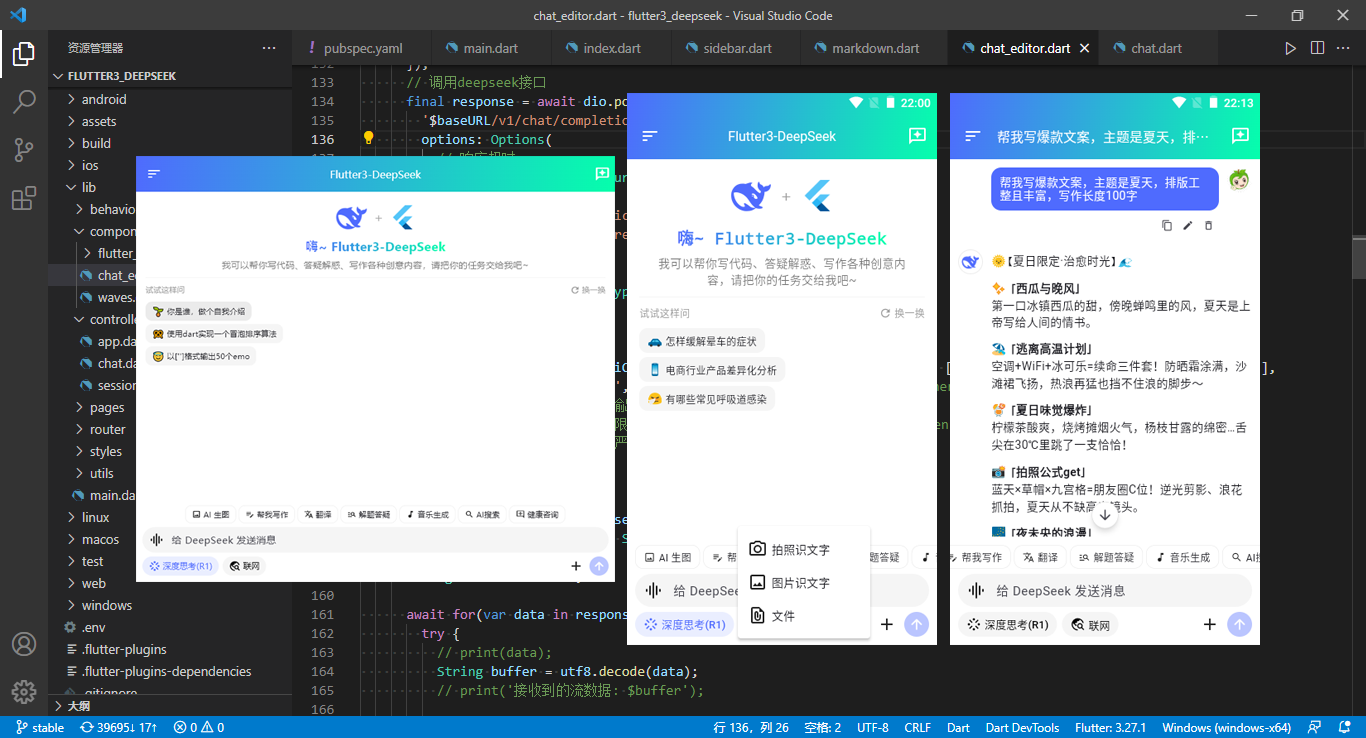Click the 解题答疑 chip in the right phone preview
This screenshot has width=1366, height=738.
1106,557
